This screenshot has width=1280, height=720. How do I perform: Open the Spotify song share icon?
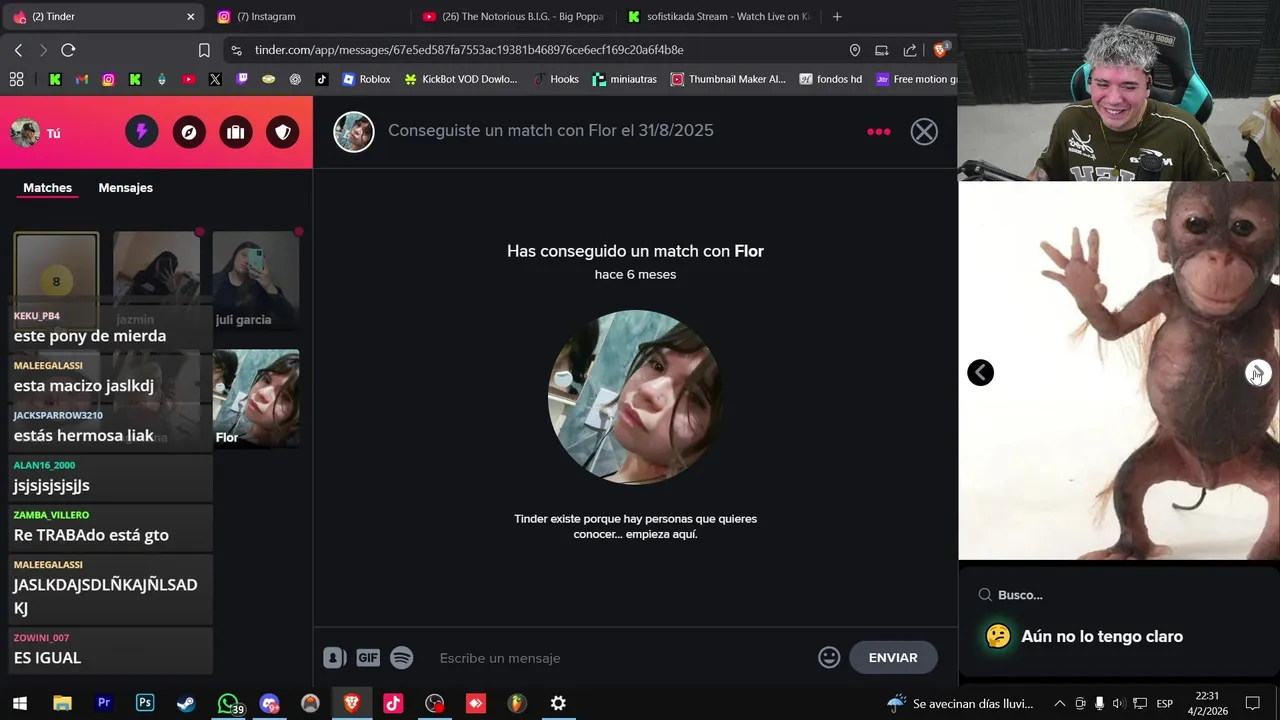click(x=402, y=657)
